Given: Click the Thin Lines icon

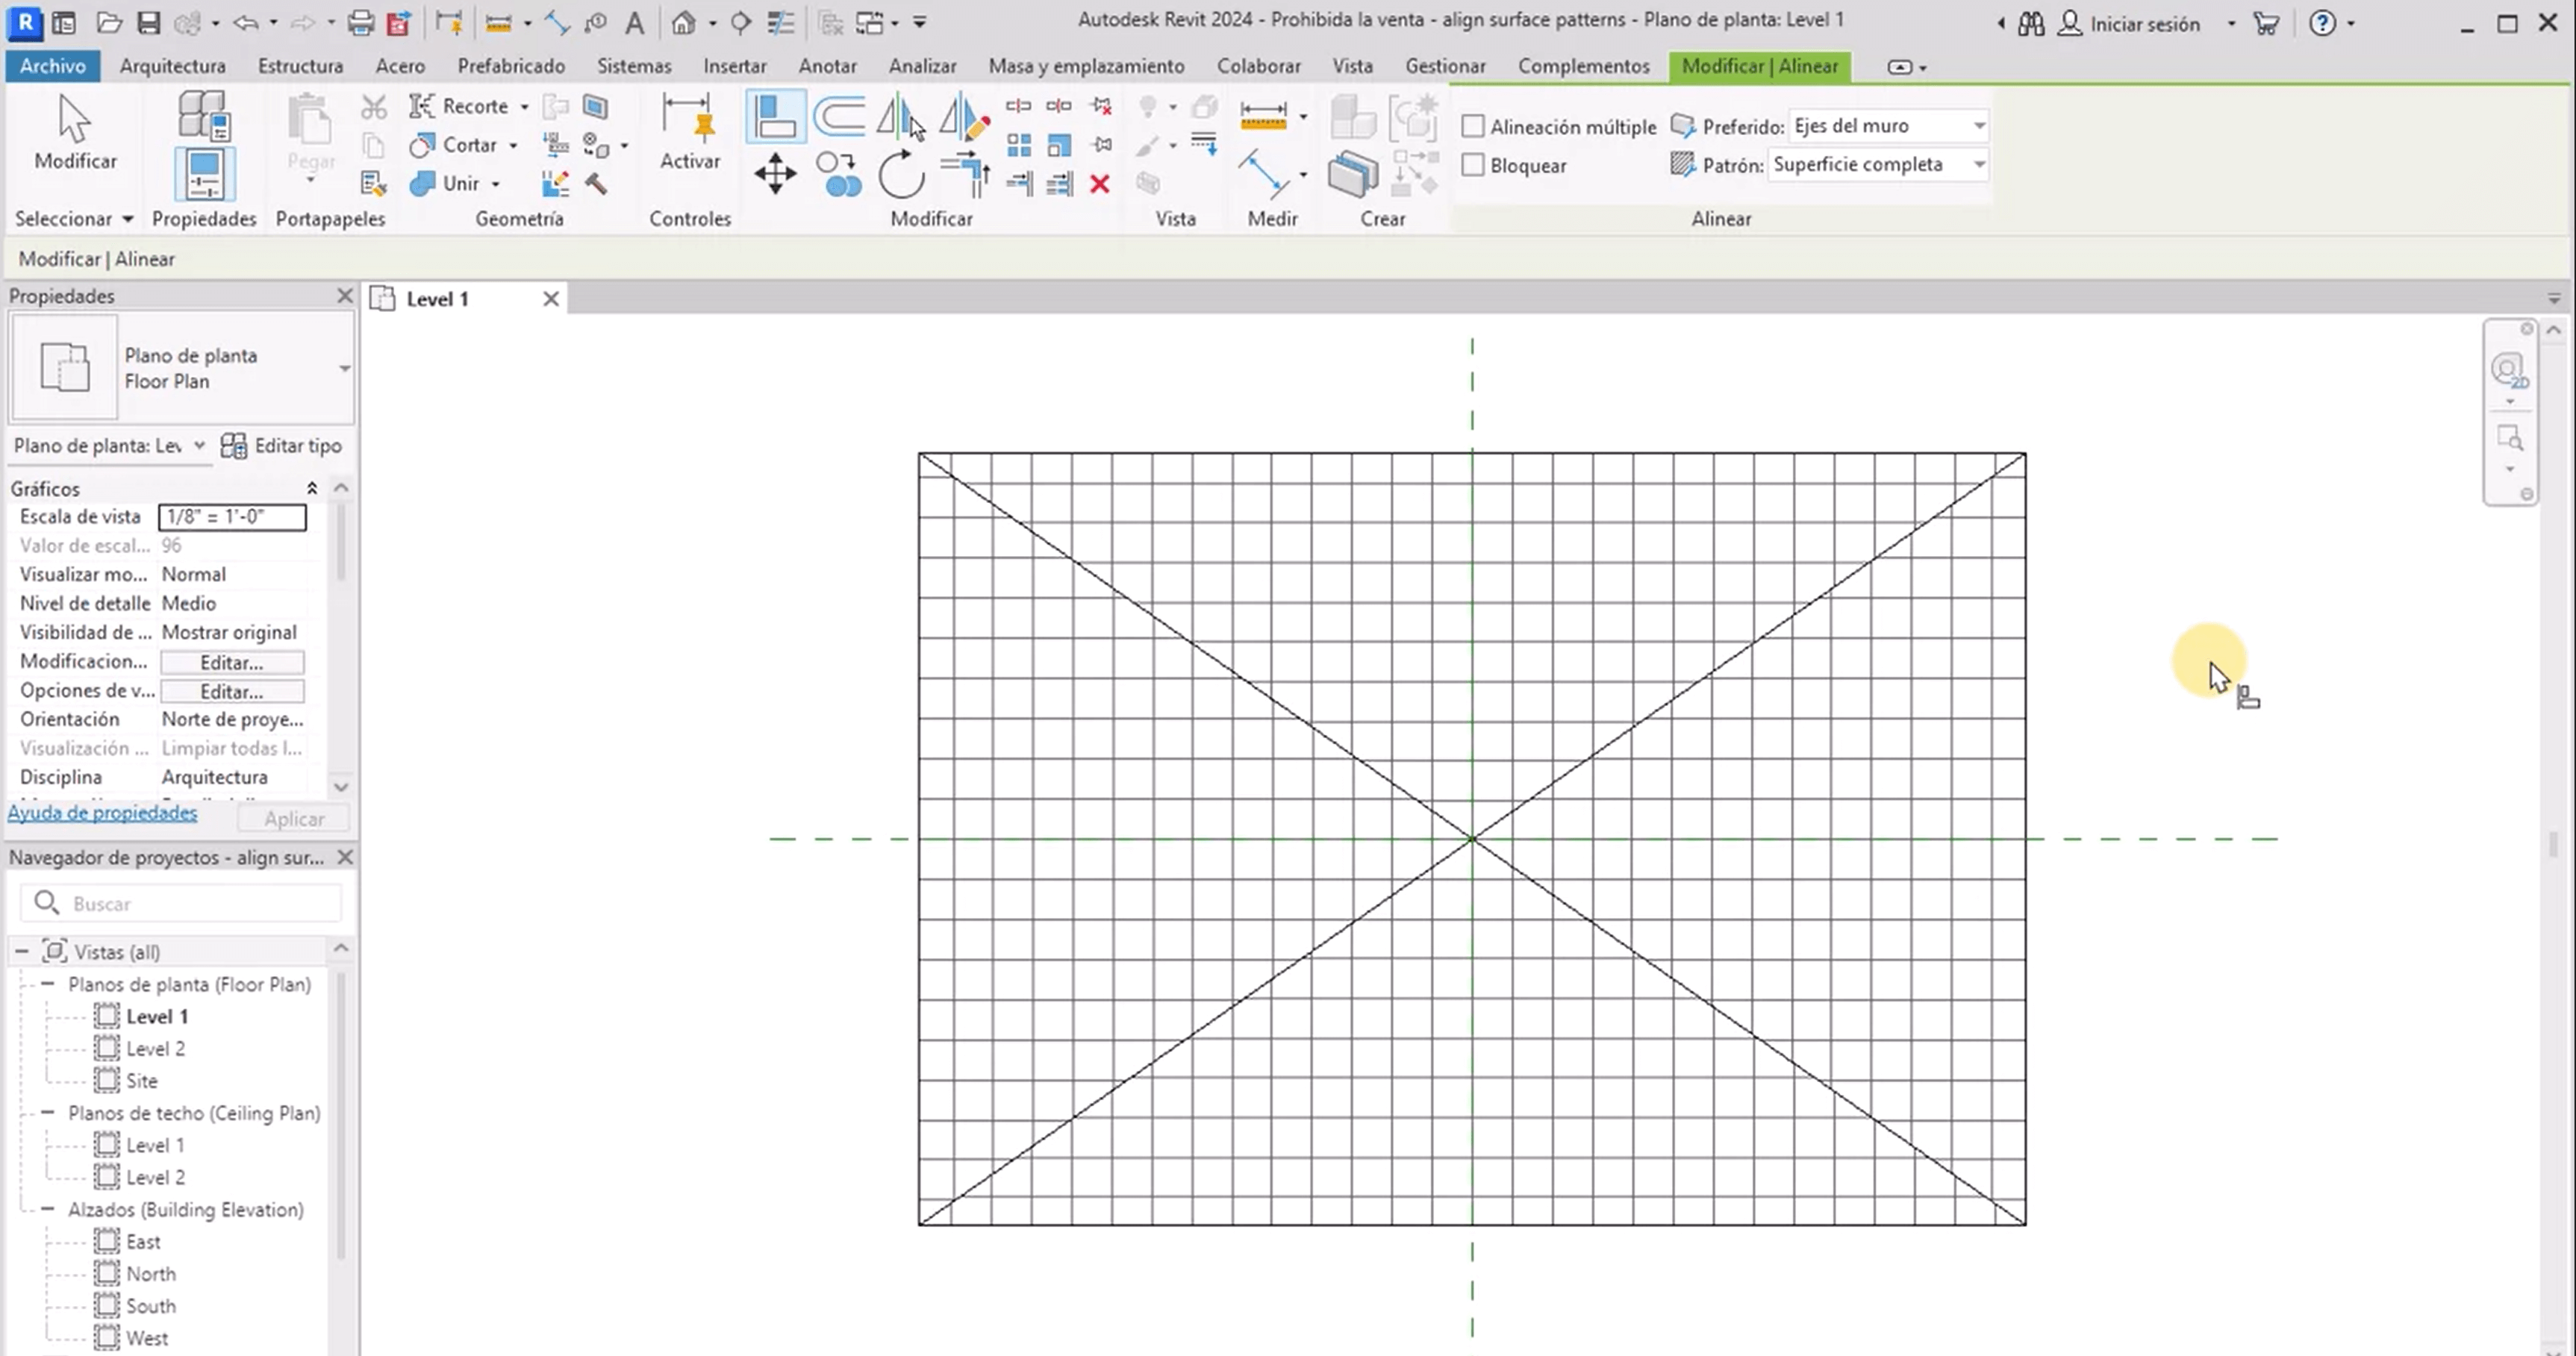Looking at the screenshot, I should (781, 22).
